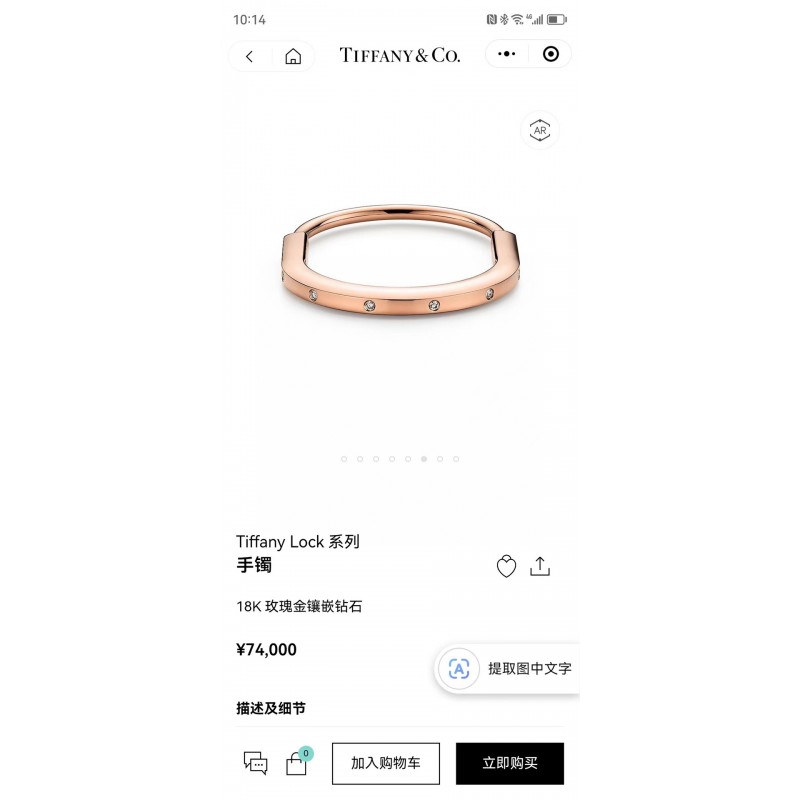
Task: Open customer chat icon
Action: [256, 763]
